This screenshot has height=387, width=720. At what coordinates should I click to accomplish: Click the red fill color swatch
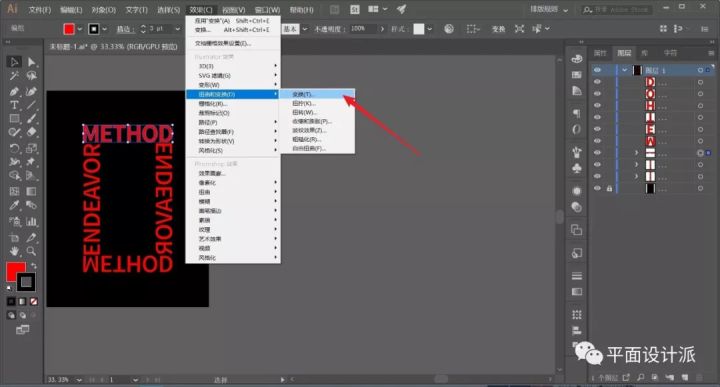pyautogui.click(x=69, y=29)
